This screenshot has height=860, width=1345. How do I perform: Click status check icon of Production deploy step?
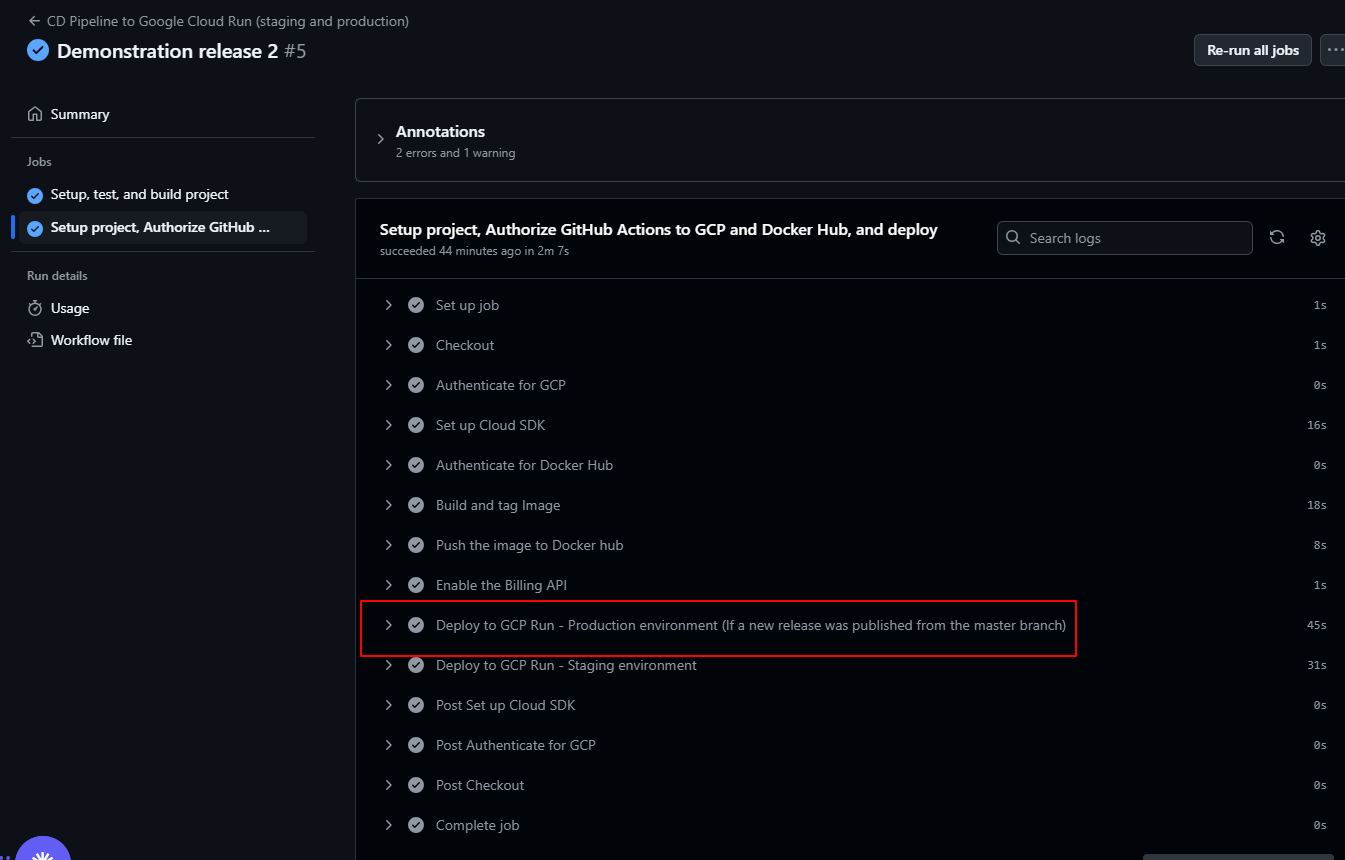coord(416,625)
